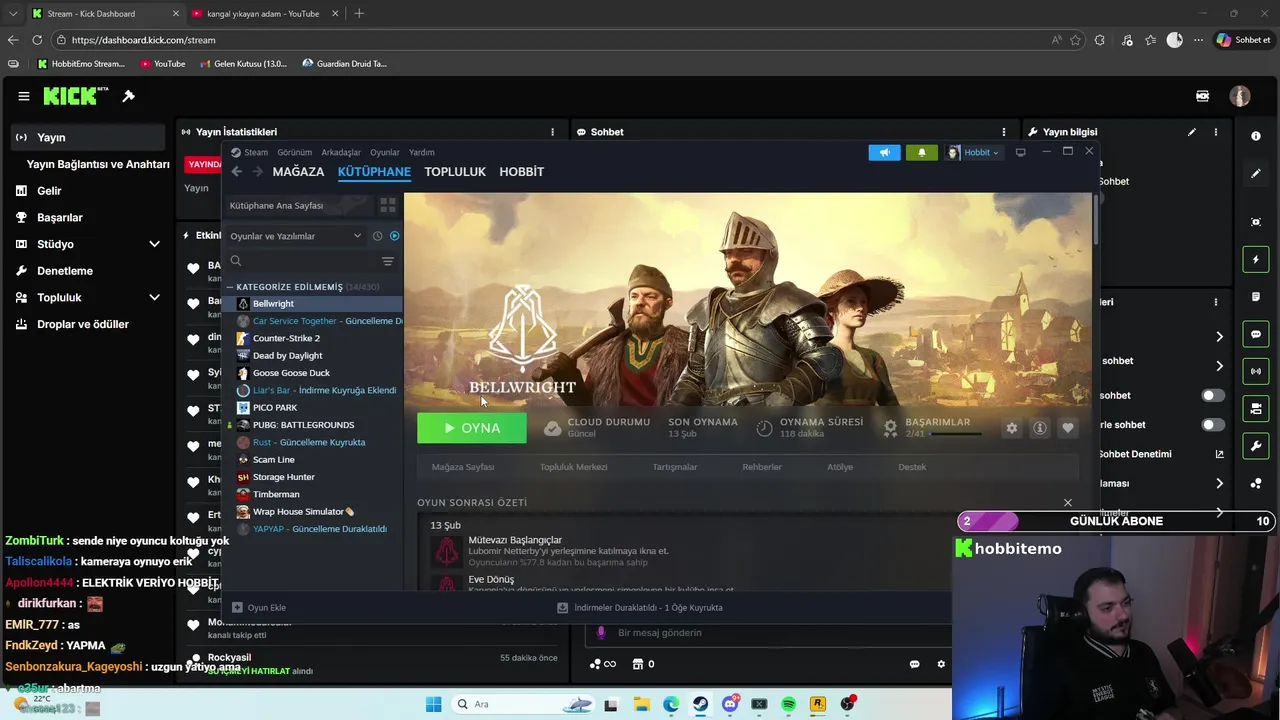The width and height of the screenshot is (1280, 720).
Task: Open the Arkadaşlar menu in Steam
Action: (x=341, y=152)
